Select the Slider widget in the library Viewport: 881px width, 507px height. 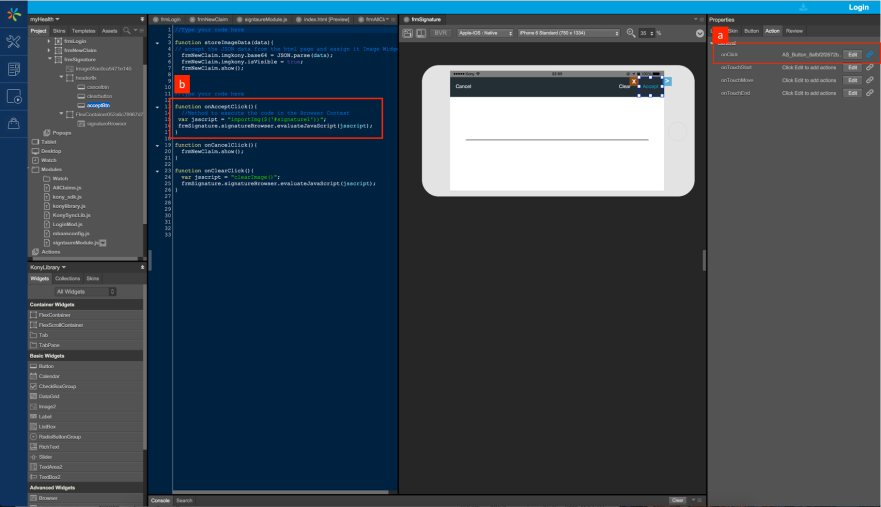click(x=48, y=456)
